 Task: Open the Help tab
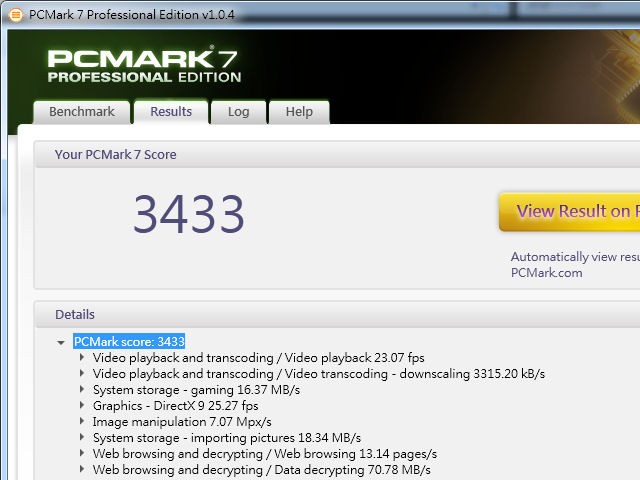click(x=299, y=111)
